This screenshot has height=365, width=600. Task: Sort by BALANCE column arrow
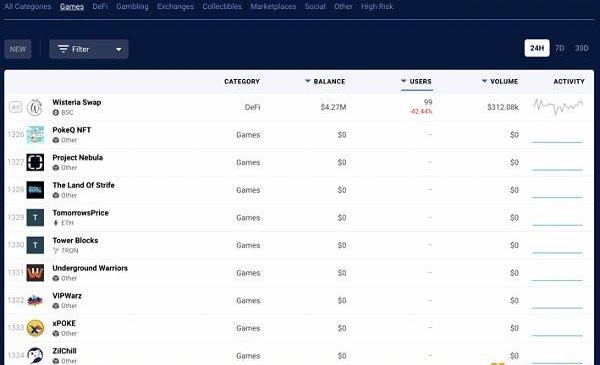coord(308,81)
